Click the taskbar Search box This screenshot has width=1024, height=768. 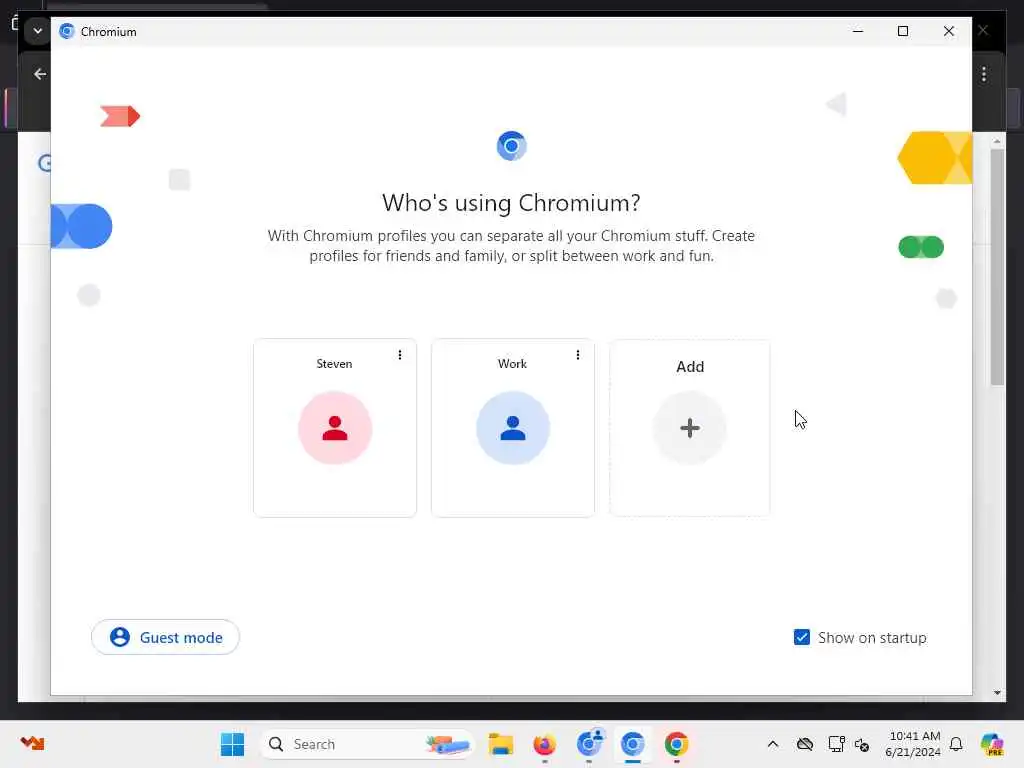click(368, 744)
